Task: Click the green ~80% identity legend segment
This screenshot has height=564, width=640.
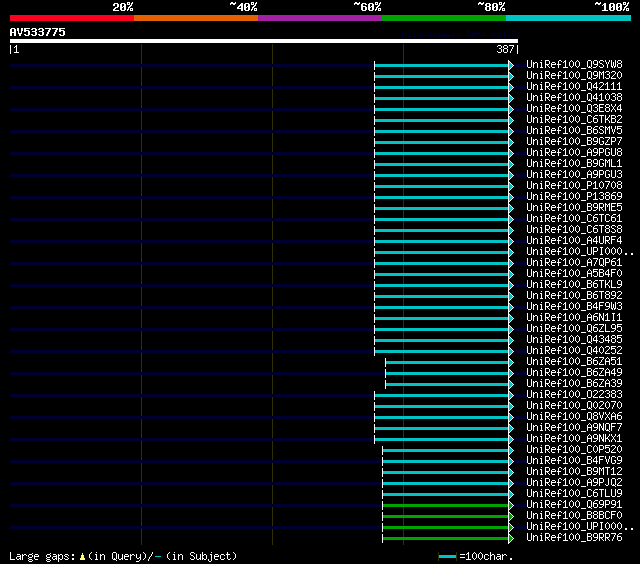Action: click(444, 18)
